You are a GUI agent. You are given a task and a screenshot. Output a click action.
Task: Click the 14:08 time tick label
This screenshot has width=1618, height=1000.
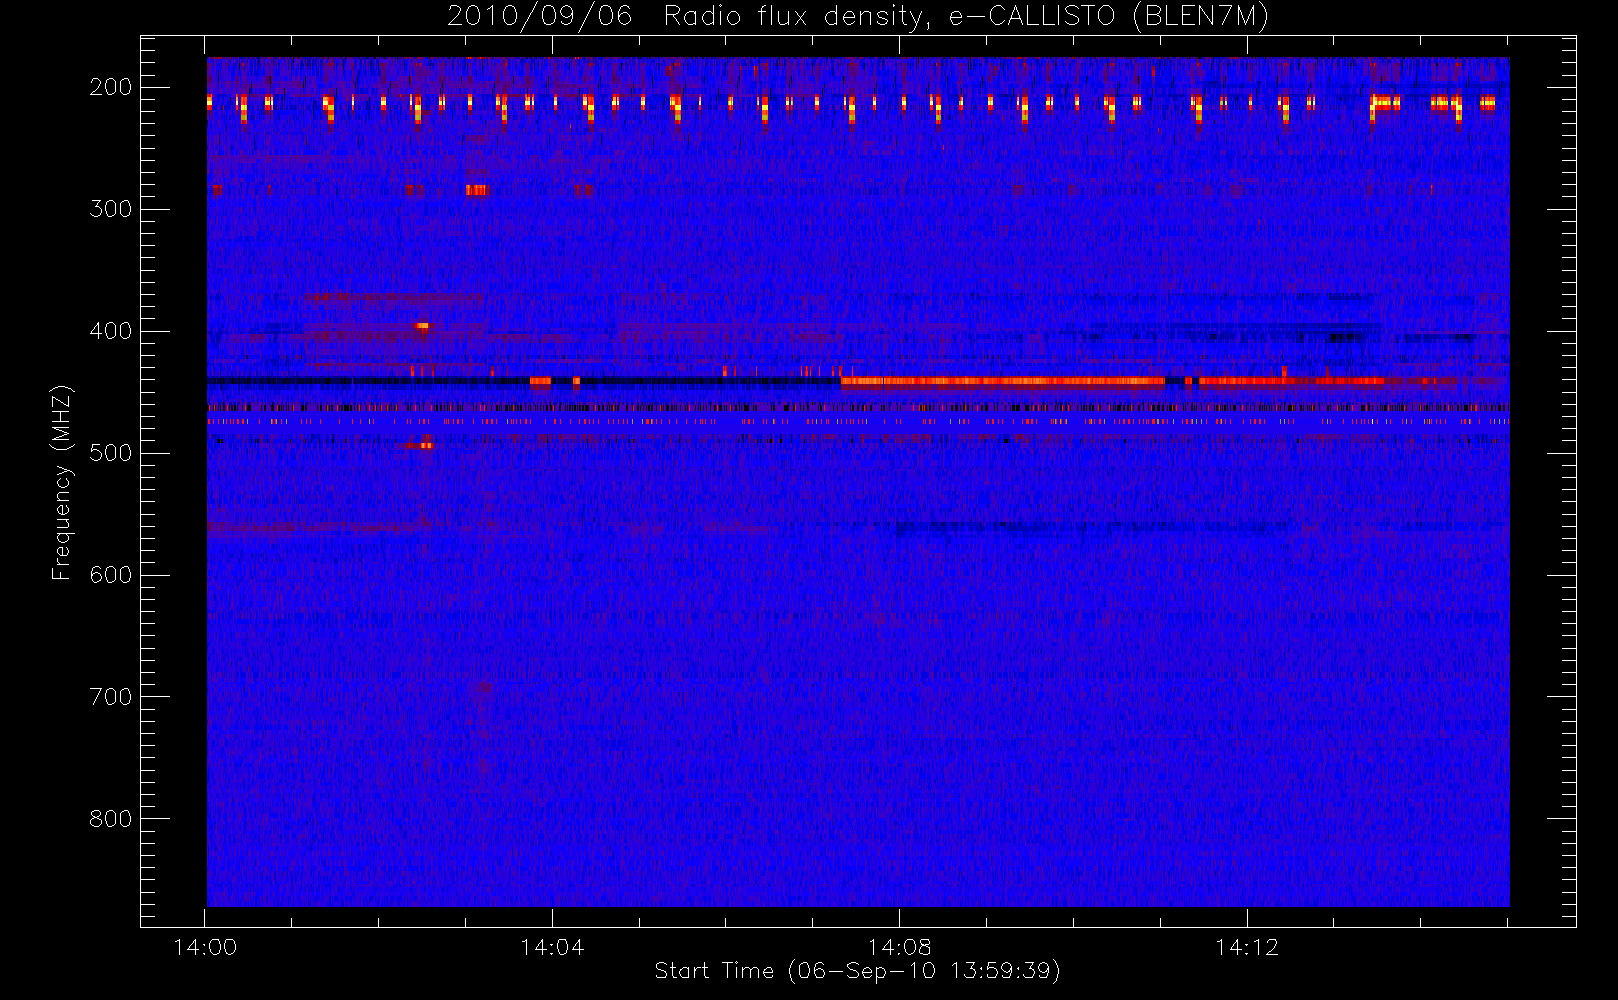pos(899,947)
